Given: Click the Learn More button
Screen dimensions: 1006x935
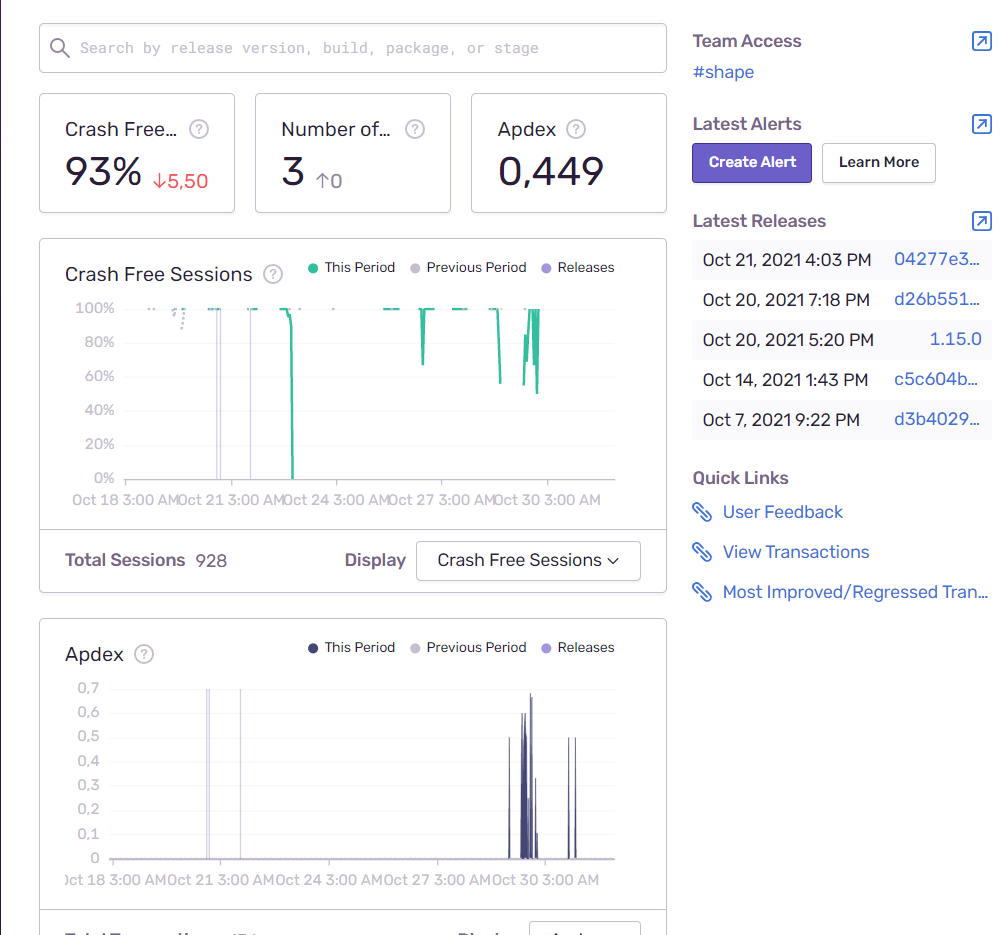Looking at the screenshot, I should [878, 163].
